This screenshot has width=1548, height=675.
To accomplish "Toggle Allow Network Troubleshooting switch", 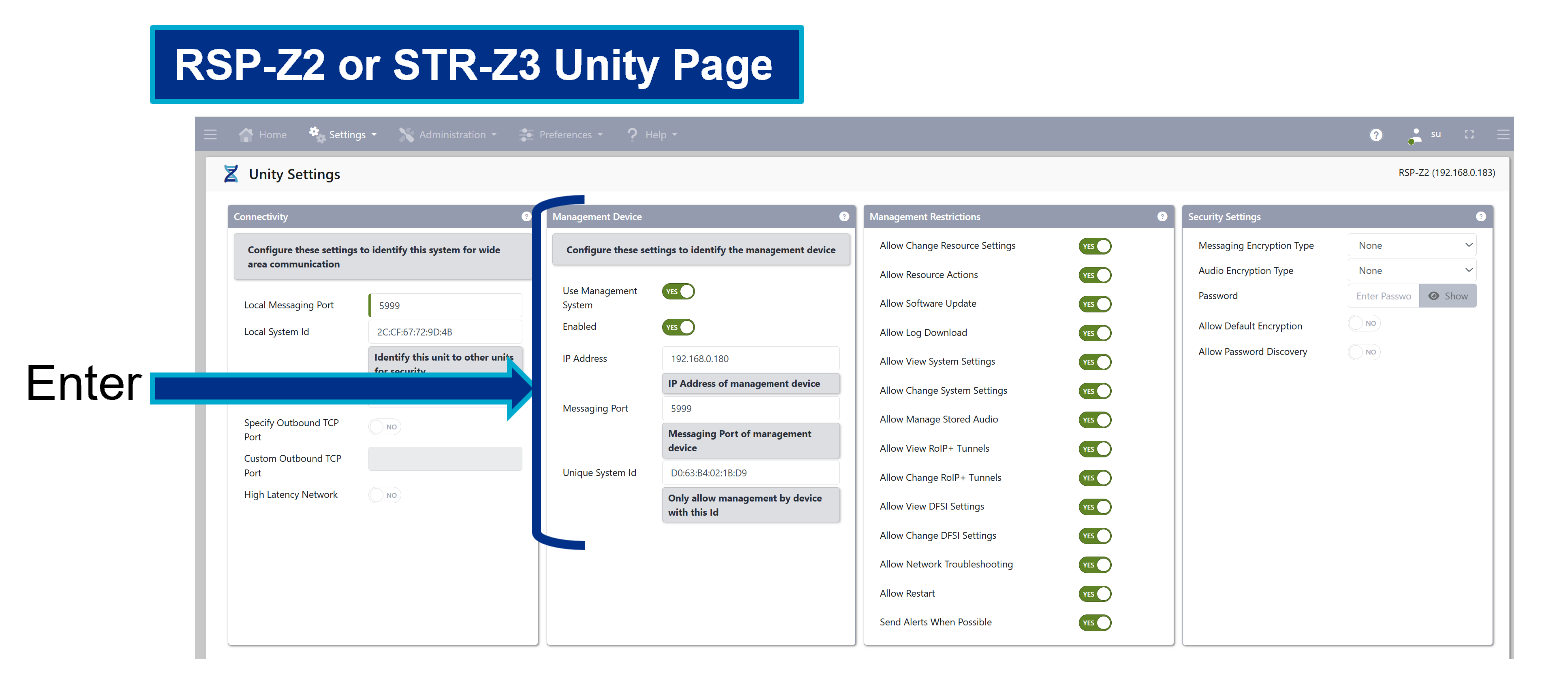I will (x=1095, y=565).
